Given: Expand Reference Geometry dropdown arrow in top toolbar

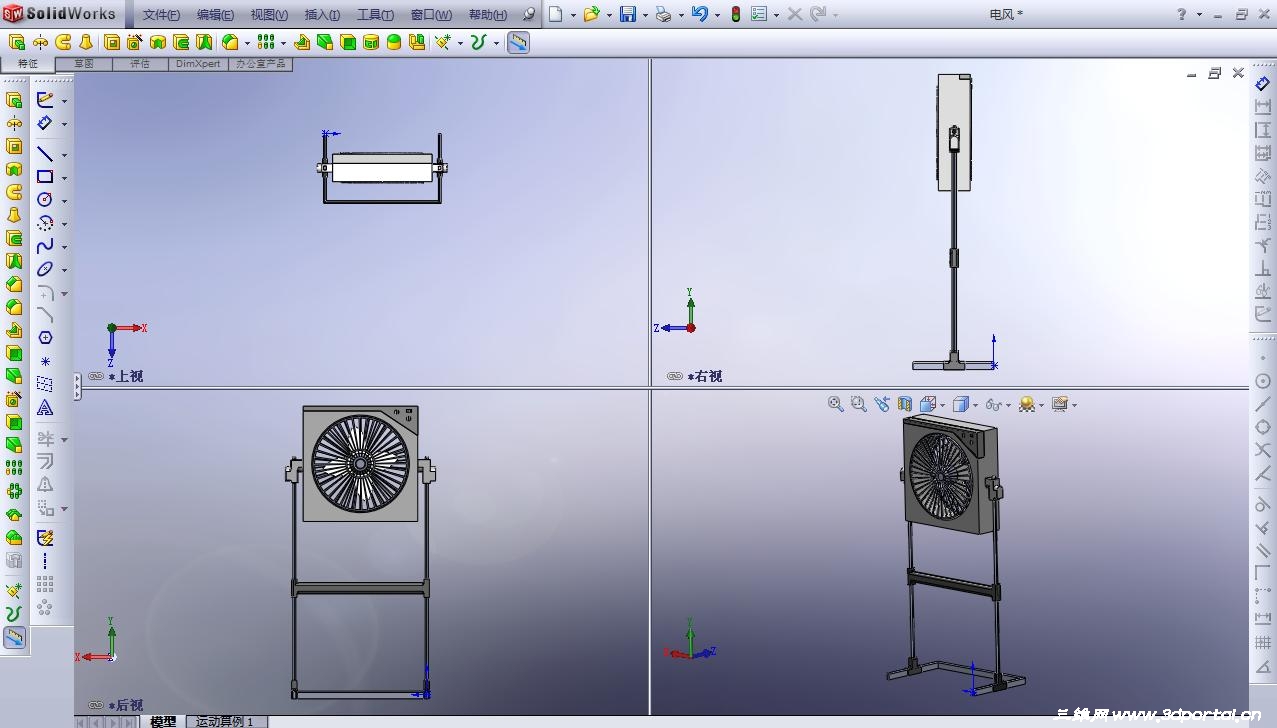Looking at the screenshot, I should click(x=460, y=43).
